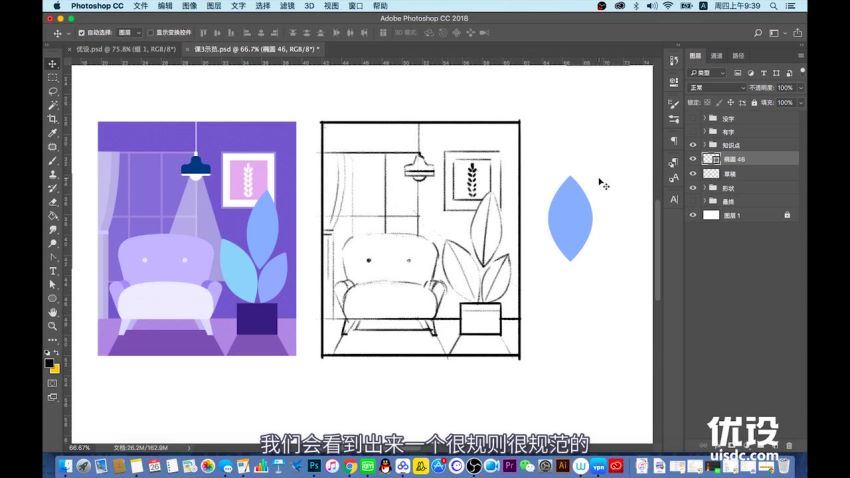Hide the 图层 1 layer

pos(693,215)
